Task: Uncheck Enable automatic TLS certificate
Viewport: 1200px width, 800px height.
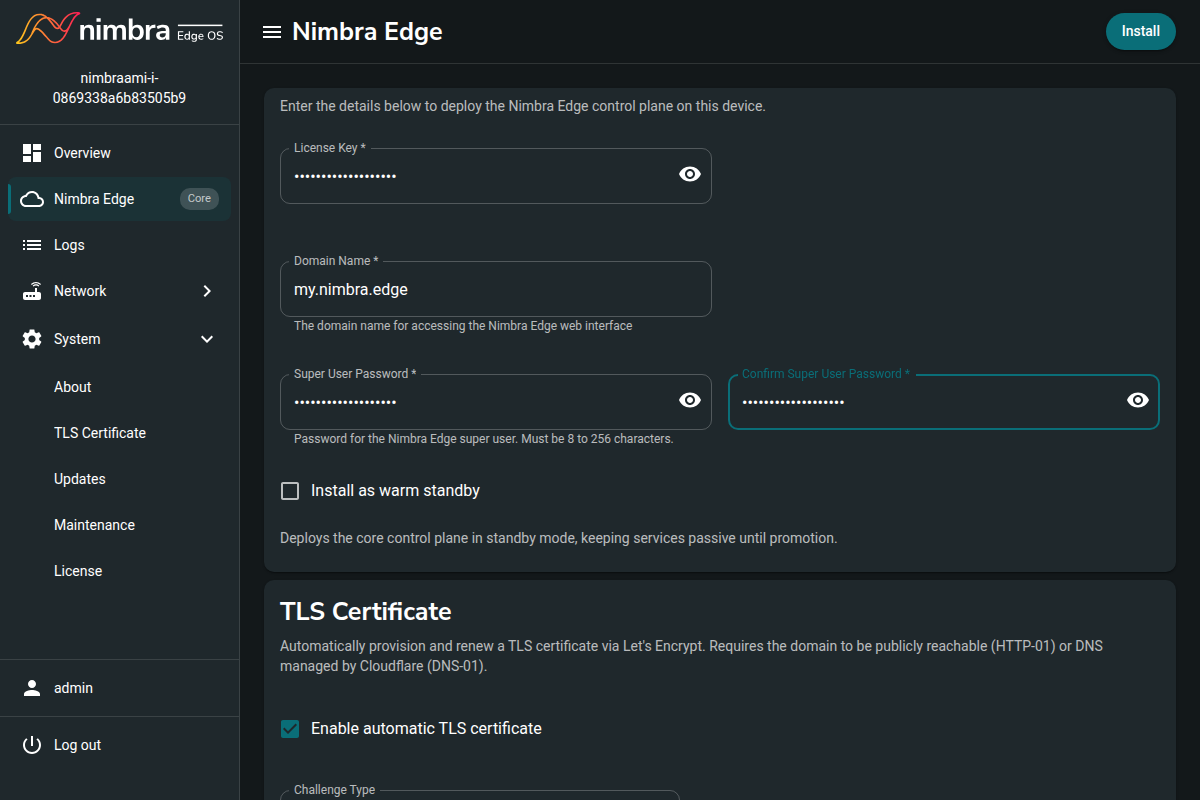Action: pos(290,729)
